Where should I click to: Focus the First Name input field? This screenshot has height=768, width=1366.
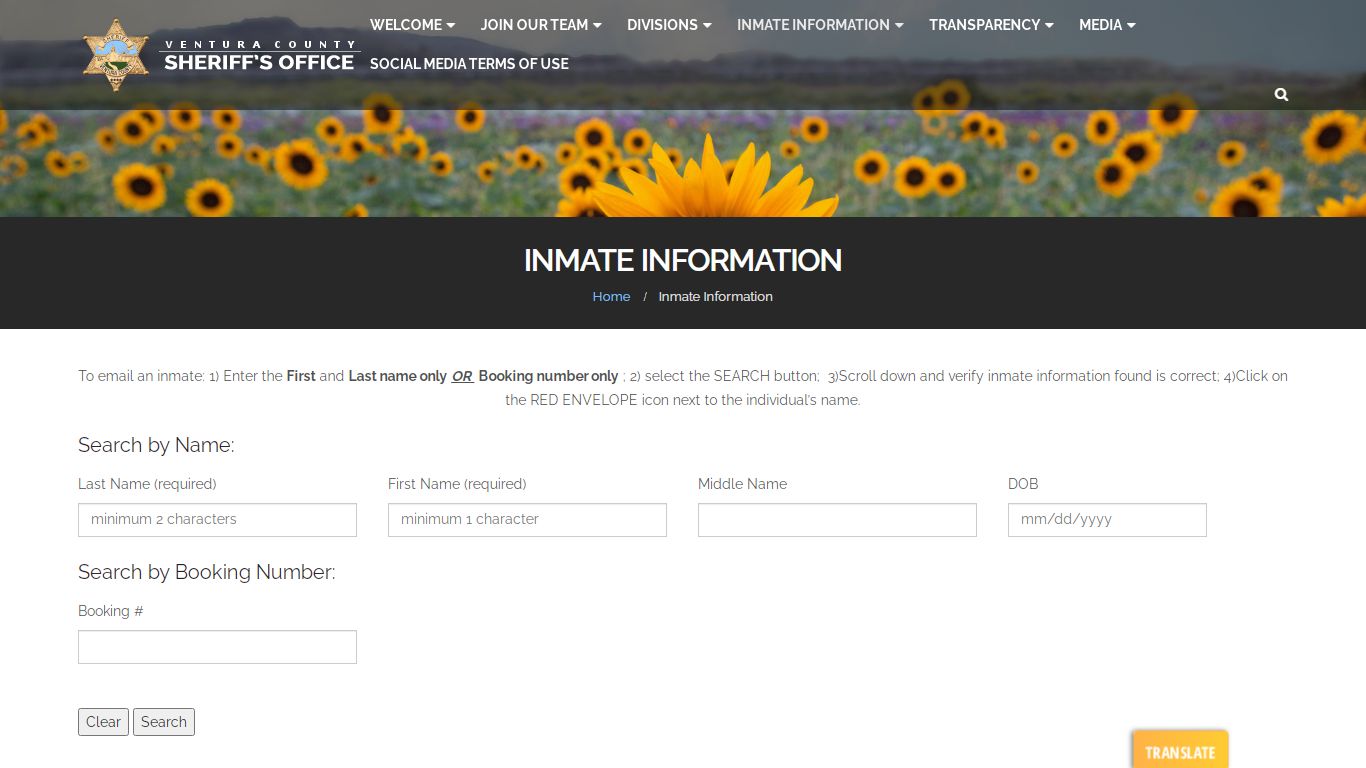527,520
